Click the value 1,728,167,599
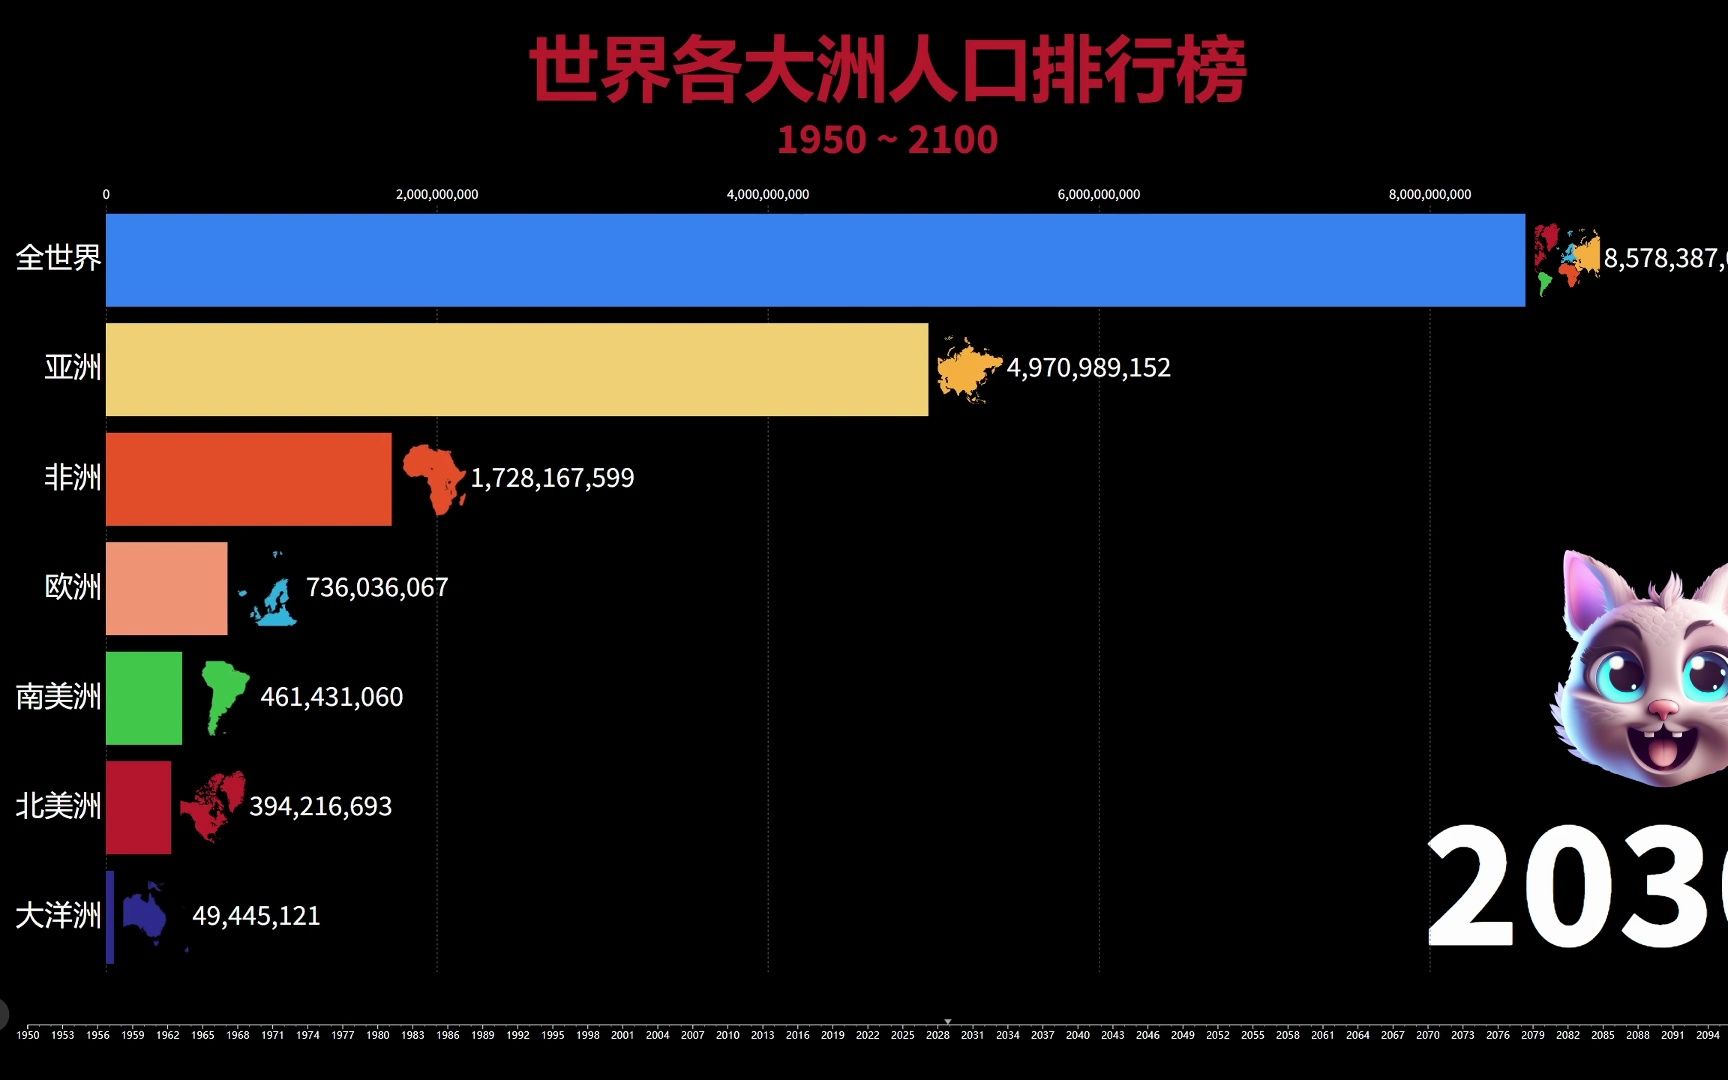Viewport: 1728px width, 1080px height. click(x=552, y=478)
